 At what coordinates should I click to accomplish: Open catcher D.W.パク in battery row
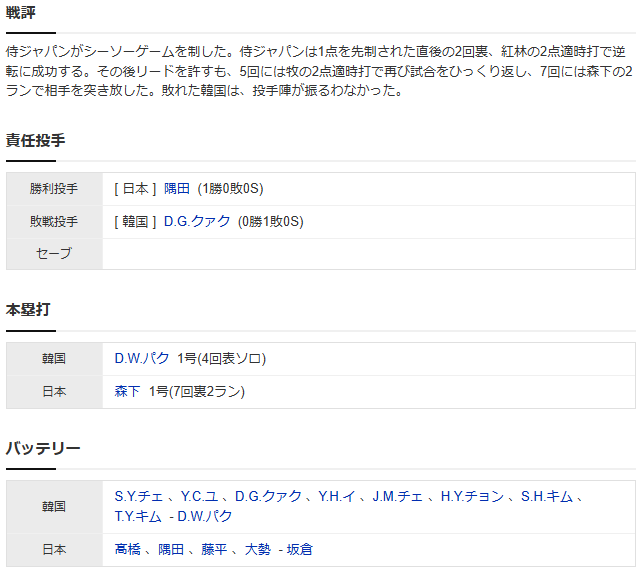[x=204, y=516]
